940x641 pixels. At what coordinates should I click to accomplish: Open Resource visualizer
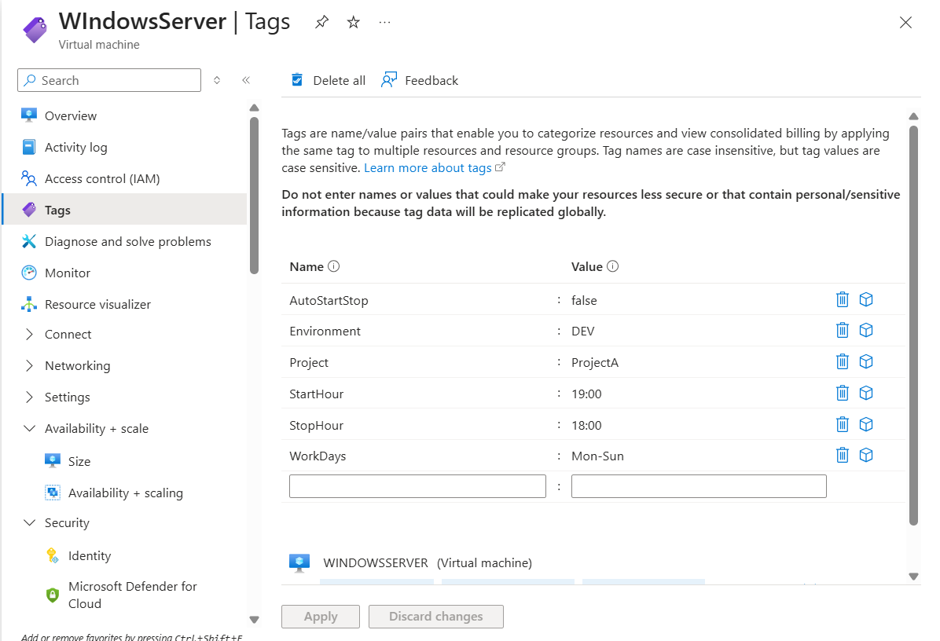(98, 305)
